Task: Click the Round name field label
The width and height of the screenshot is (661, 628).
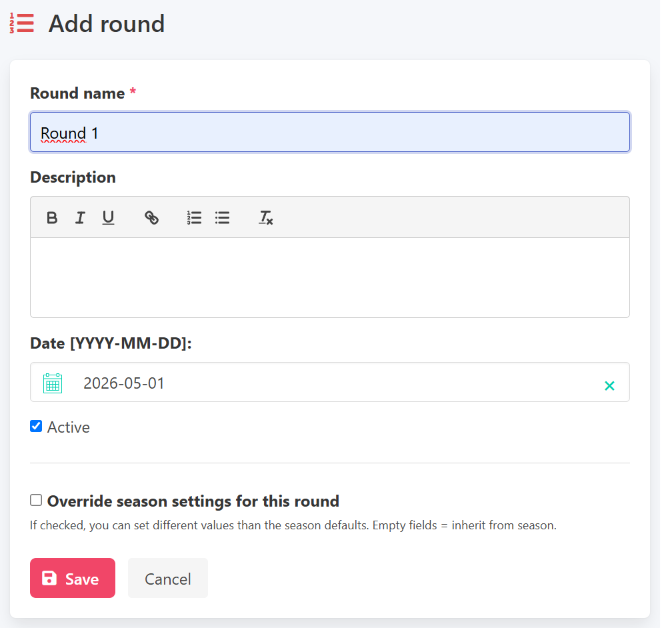Action: [x=78, y=93]
